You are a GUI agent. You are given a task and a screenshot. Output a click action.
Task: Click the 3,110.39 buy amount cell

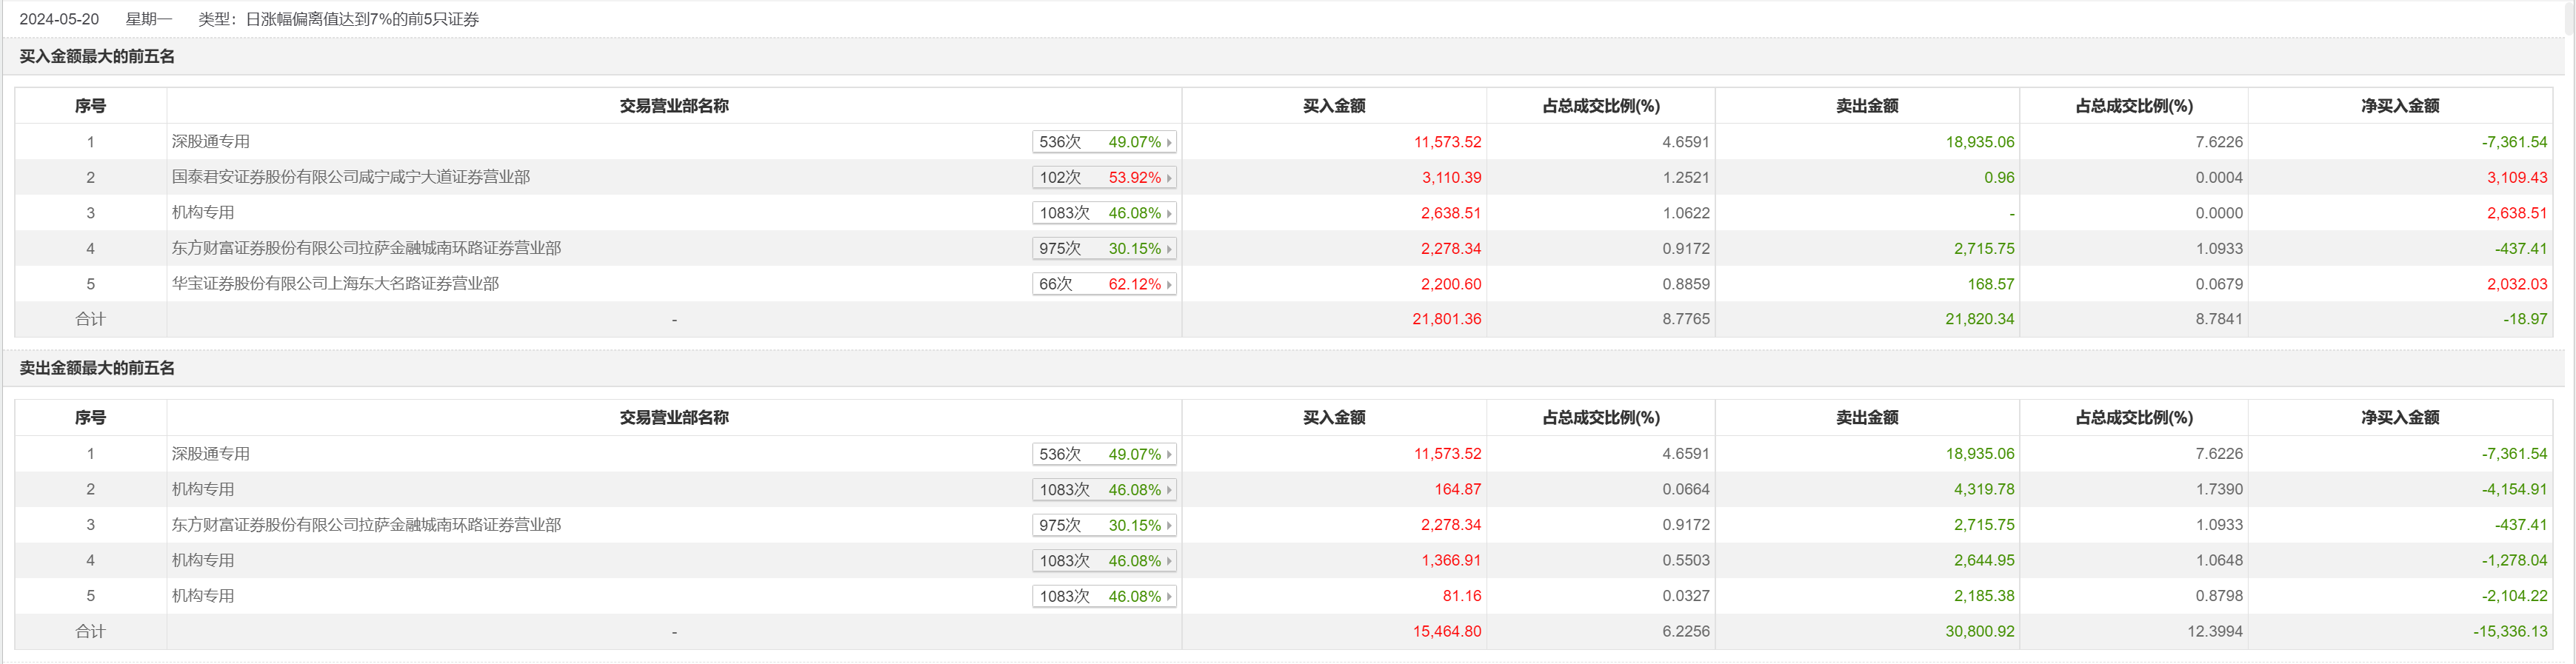1451,178
